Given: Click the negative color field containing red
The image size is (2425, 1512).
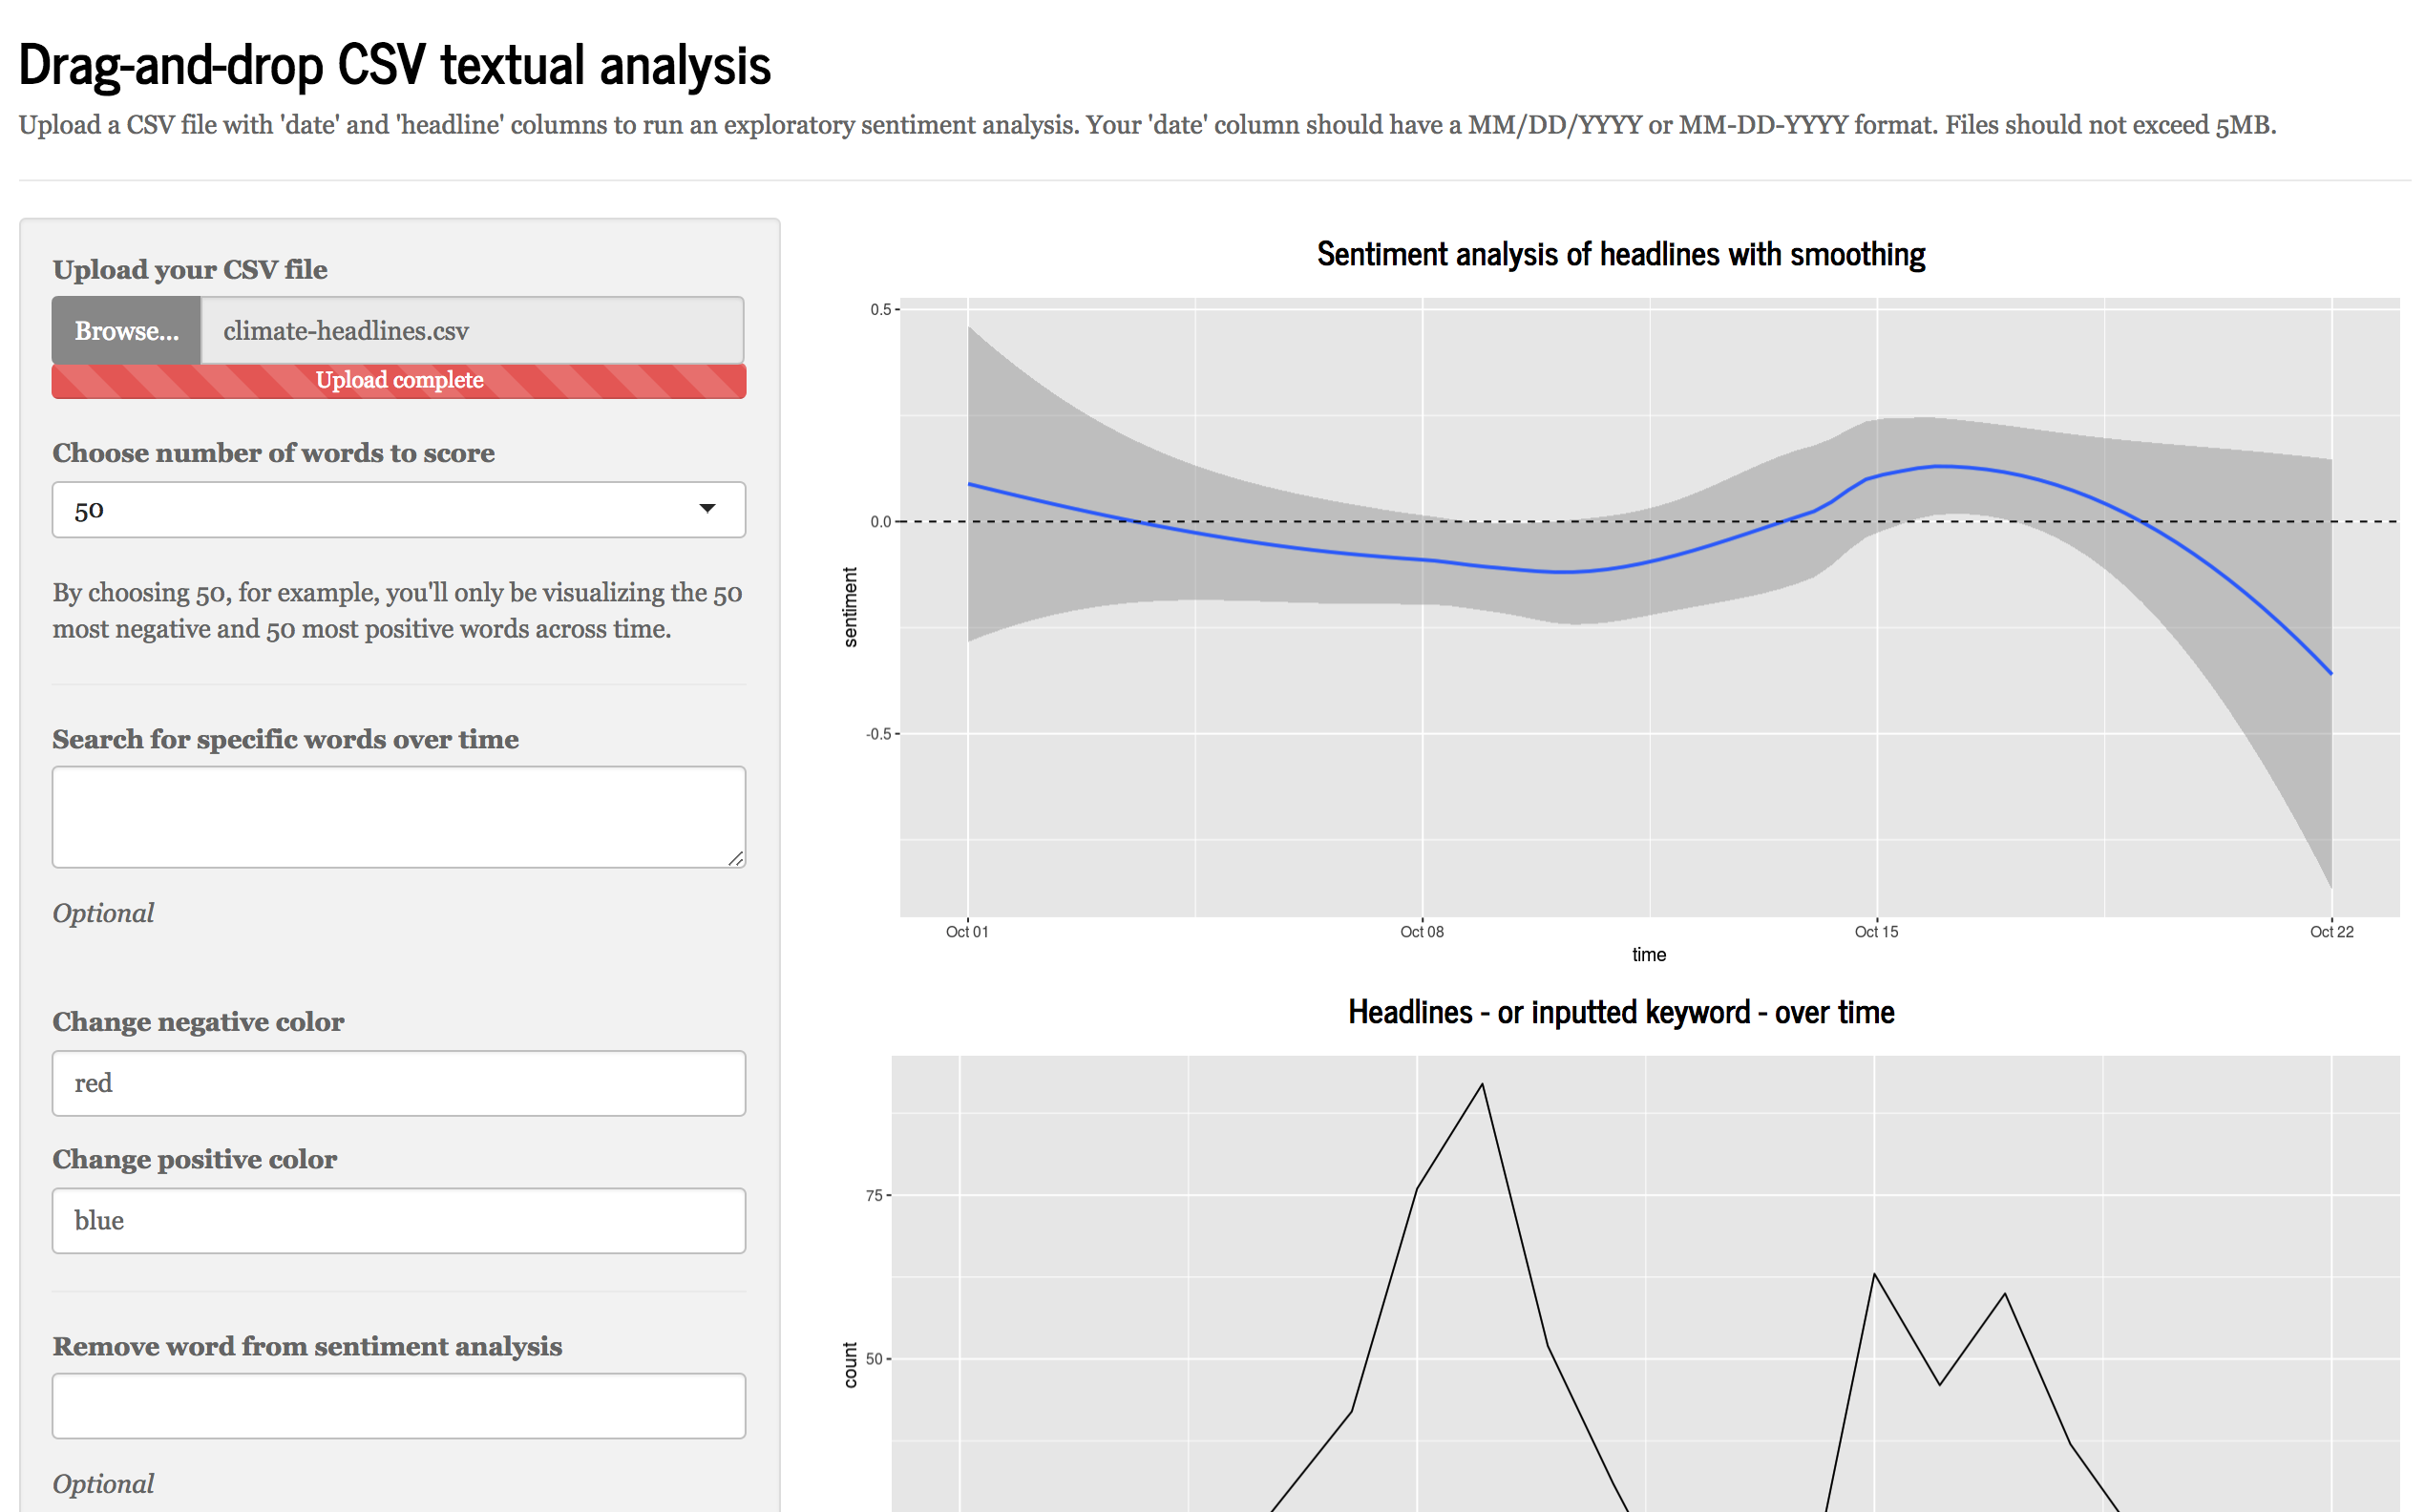Looking at the screenshot, I should 398,1083.
